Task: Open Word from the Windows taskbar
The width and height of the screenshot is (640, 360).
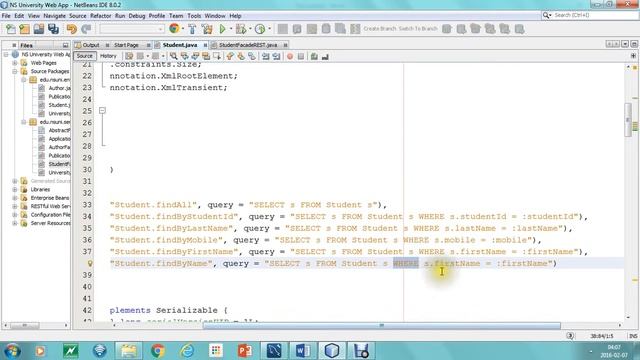Action: tap(303, 351)
